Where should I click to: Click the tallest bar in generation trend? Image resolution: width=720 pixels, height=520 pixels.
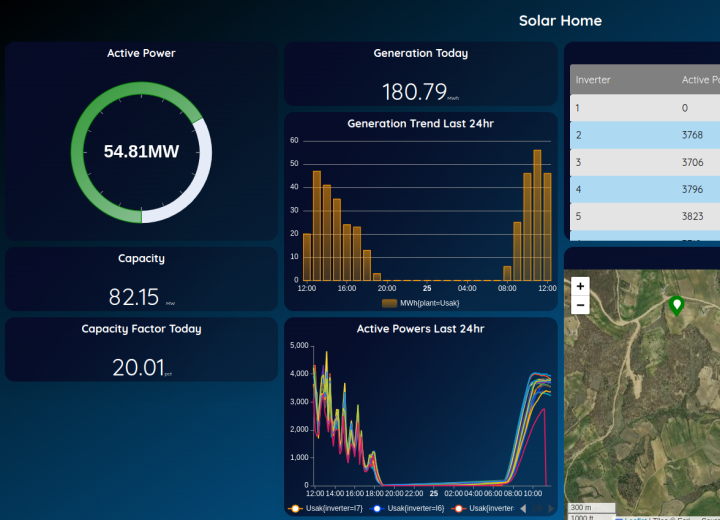pyautogui.click(x=537, y=215)
